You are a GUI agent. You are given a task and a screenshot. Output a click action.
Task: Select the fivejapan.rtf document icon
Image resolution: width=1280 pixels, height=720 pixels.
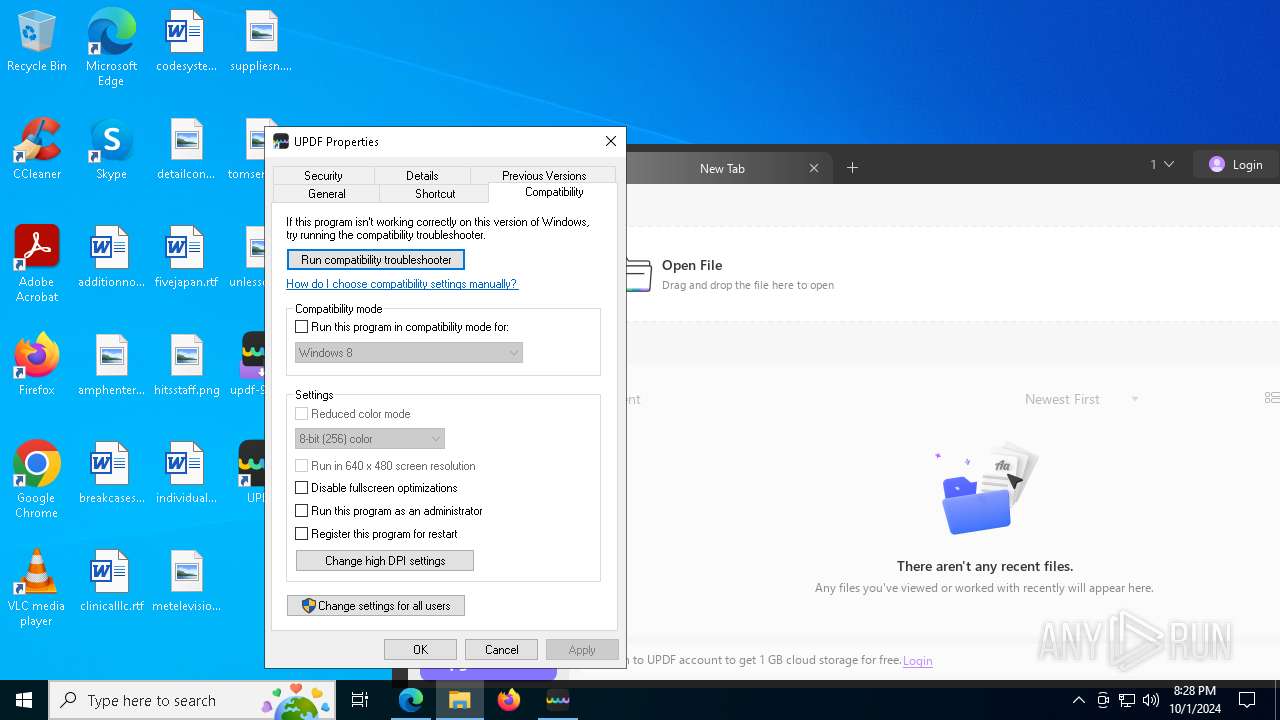coord(186,258)
